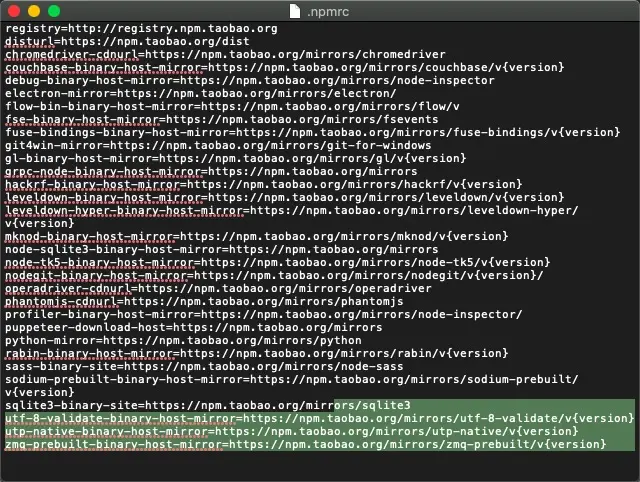640x482 pixels.
Task: Click the operadriver-cdnurl line
Action: (x=218, y=289)
